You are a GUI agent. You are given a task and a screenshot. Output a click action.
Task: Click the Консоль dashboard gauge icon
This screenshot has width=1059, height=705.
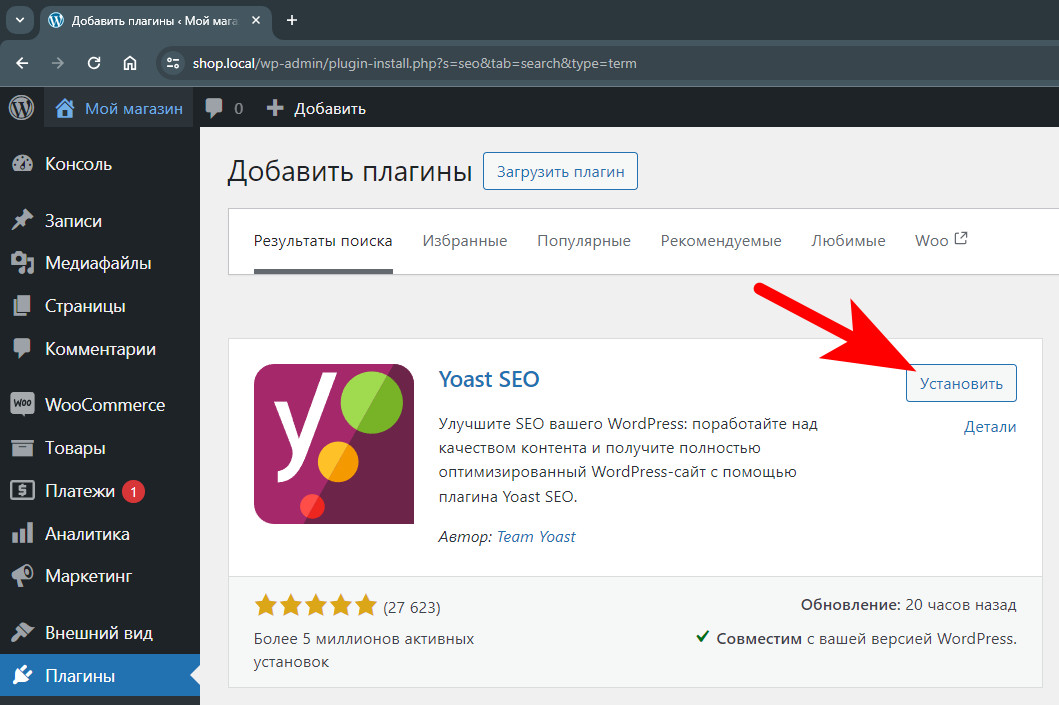click(22, 164)
